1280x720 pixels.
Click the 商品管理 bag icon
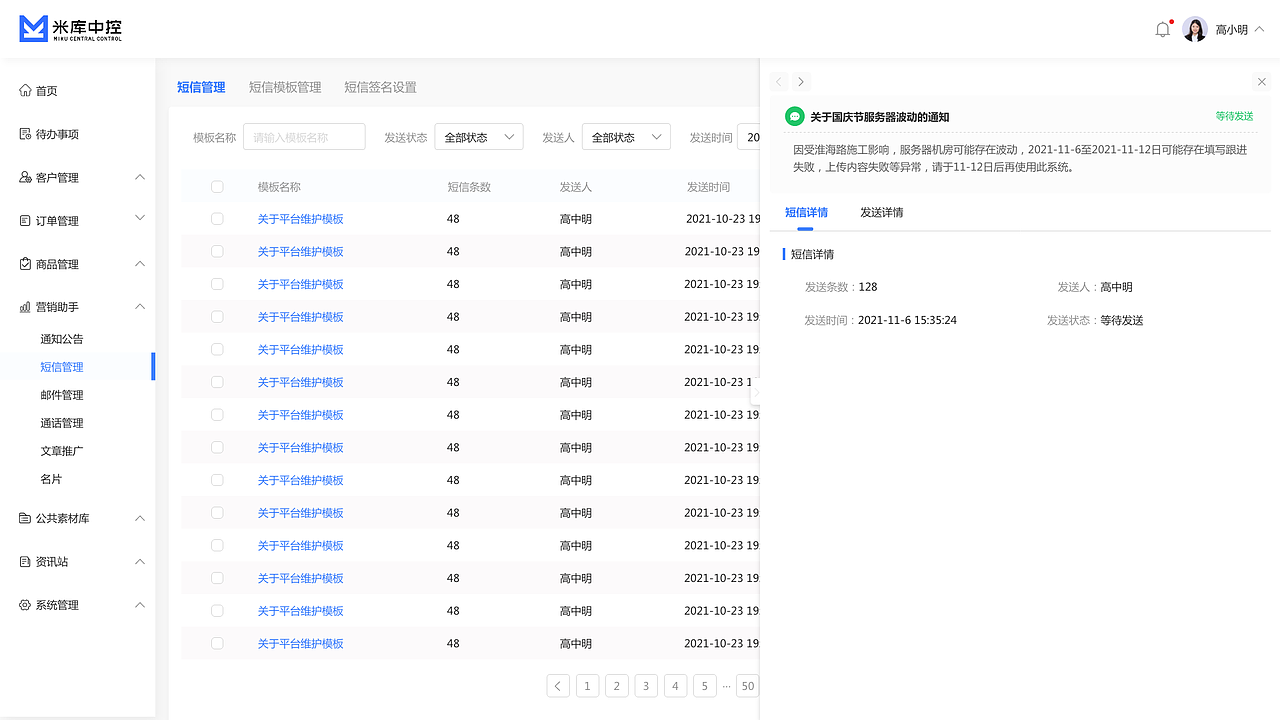25,264
